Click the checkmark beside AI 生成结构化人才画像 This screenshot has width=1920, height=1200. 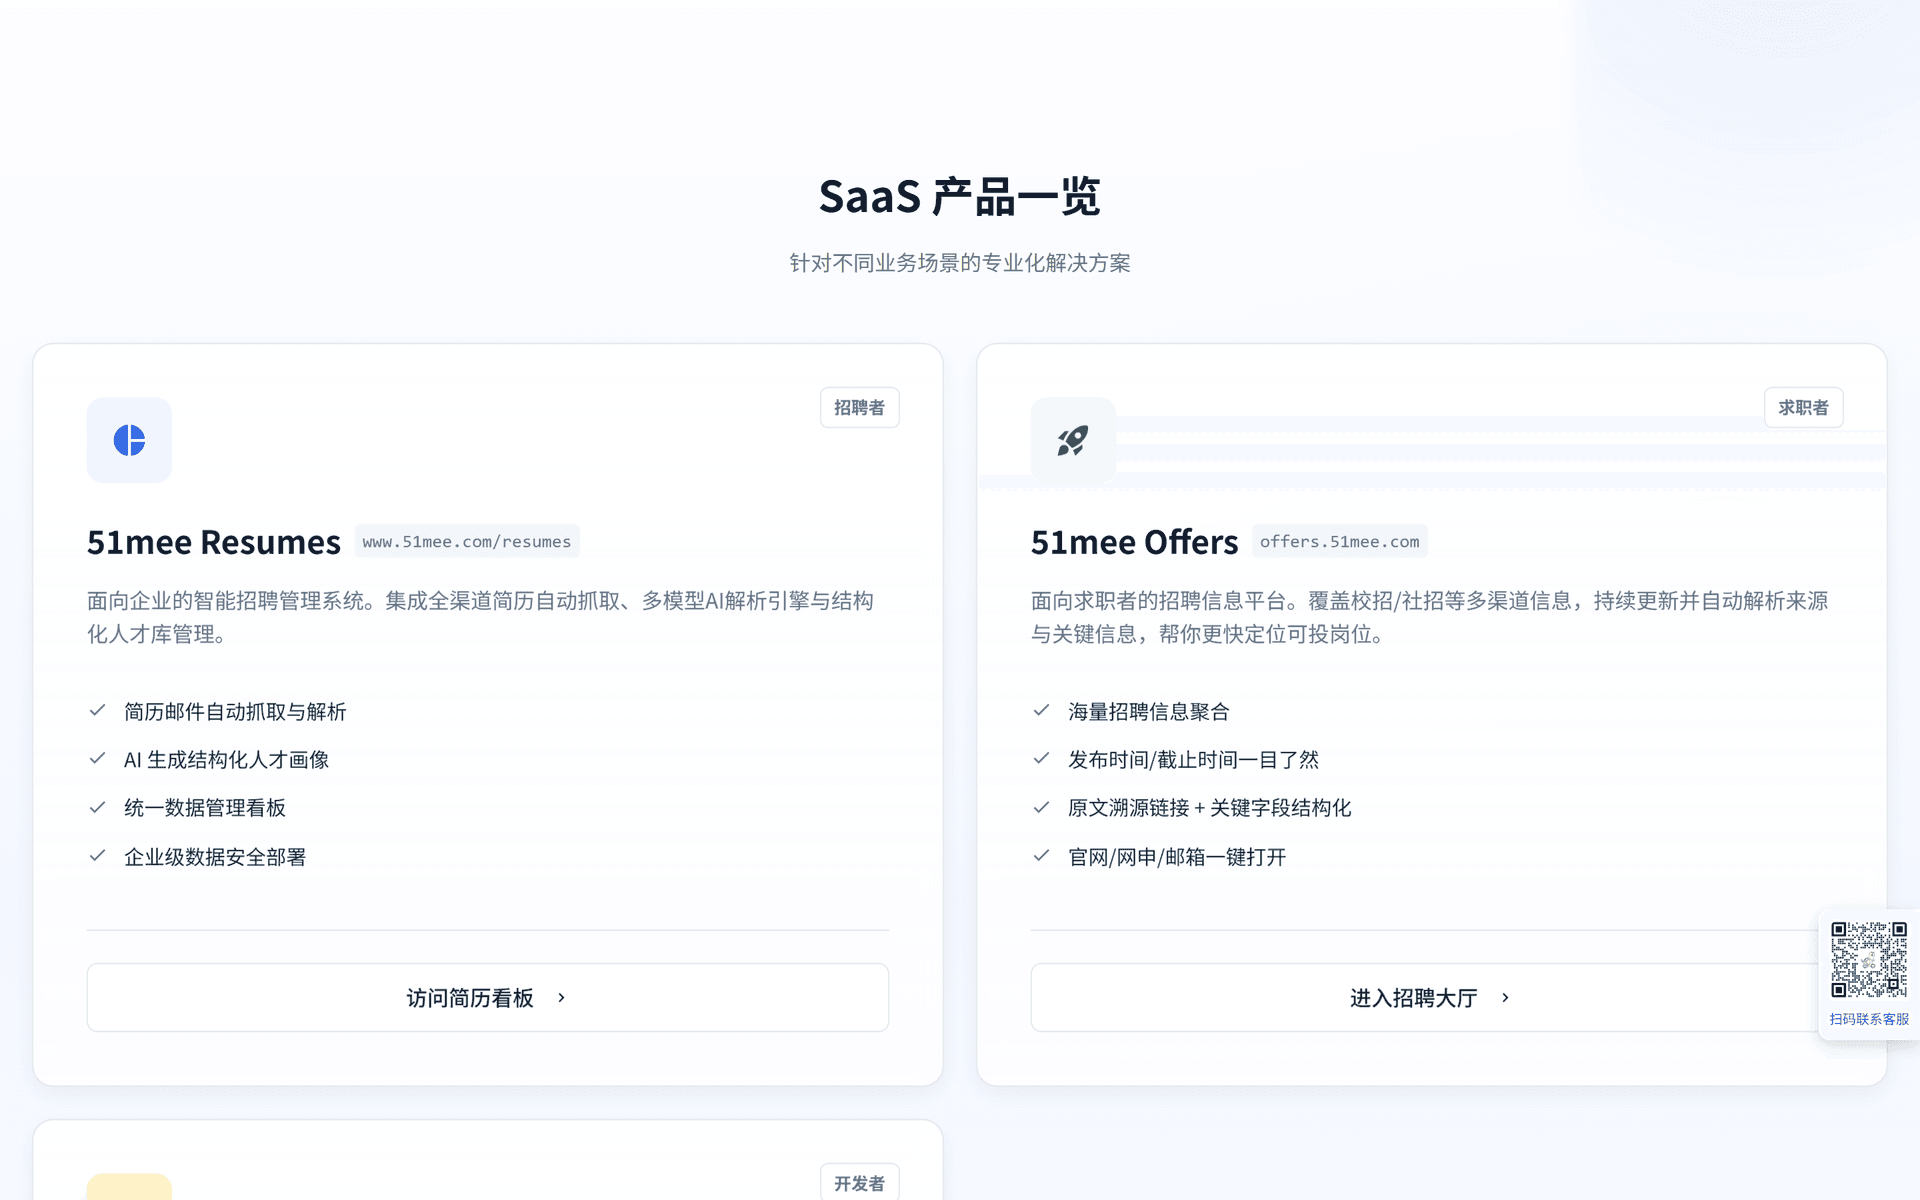point(97,759)
